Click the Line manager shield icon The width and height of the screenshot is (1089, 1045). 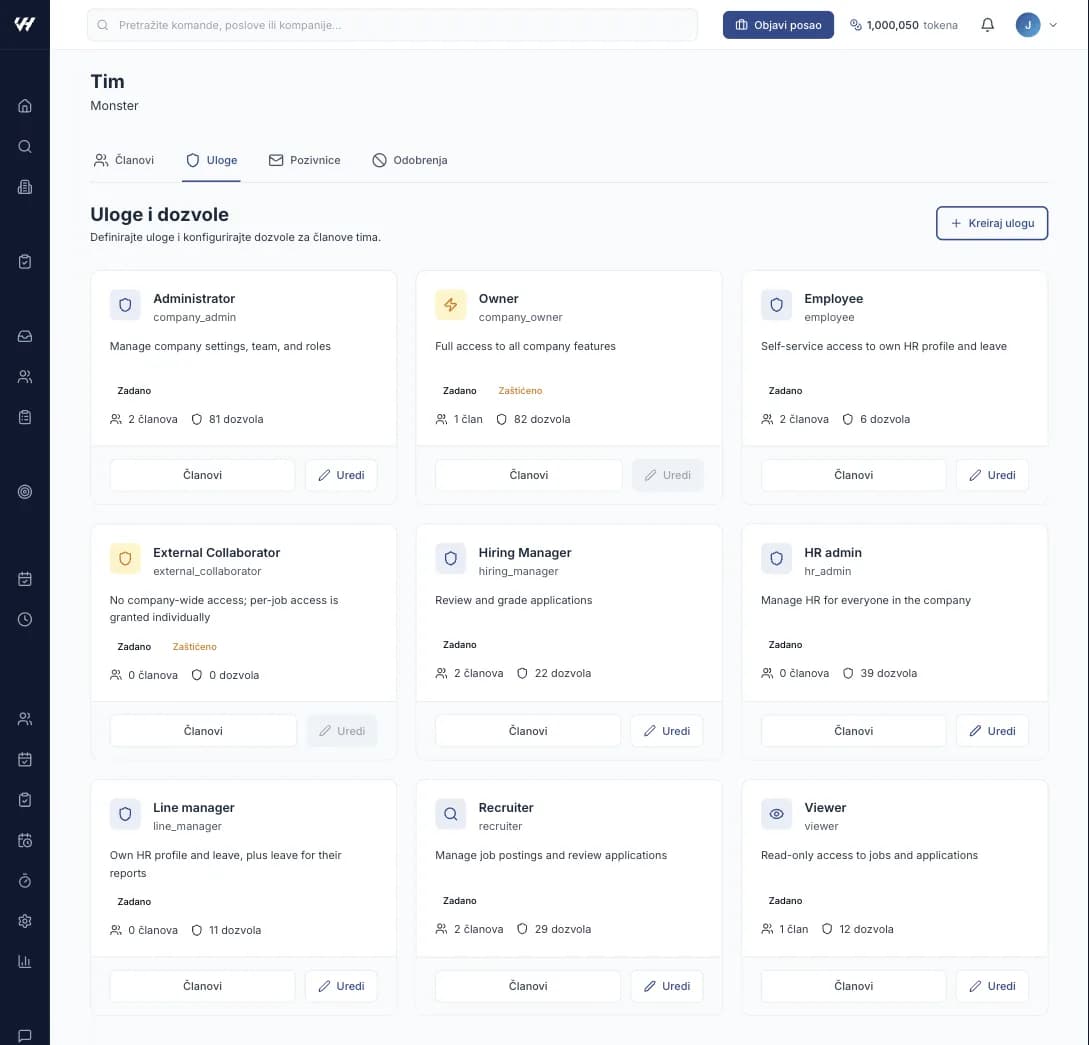[x=125, y=814]
